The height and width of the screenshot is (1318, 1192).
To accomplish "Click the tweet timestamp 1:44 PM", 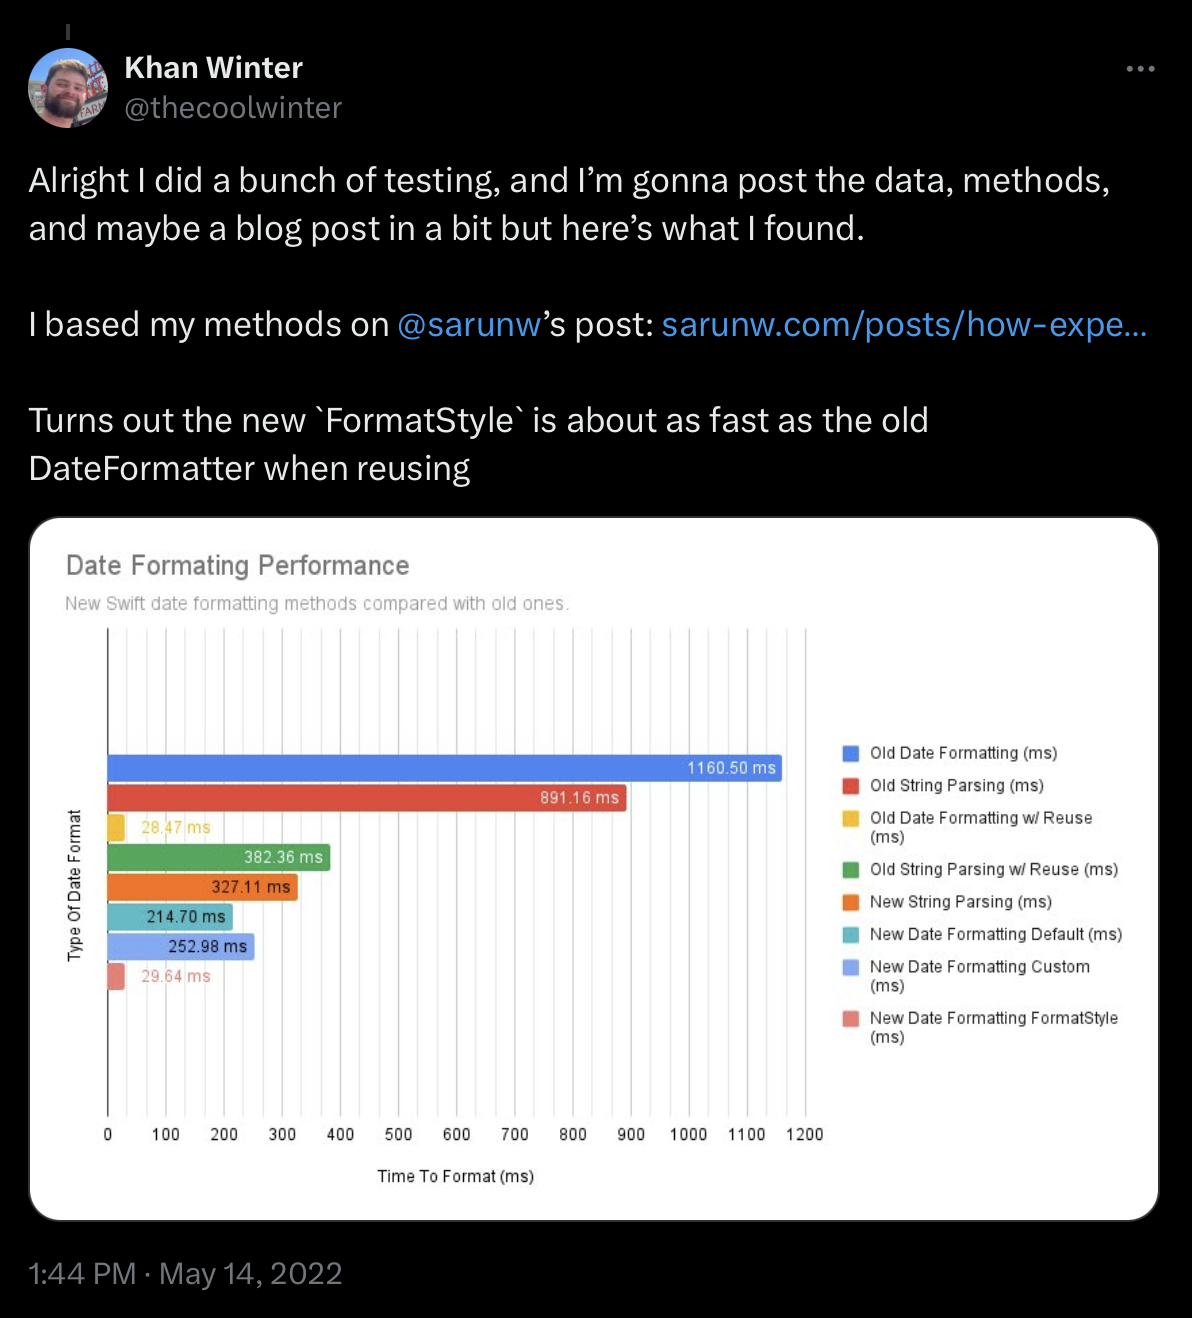I will [x=82, y=1273].
